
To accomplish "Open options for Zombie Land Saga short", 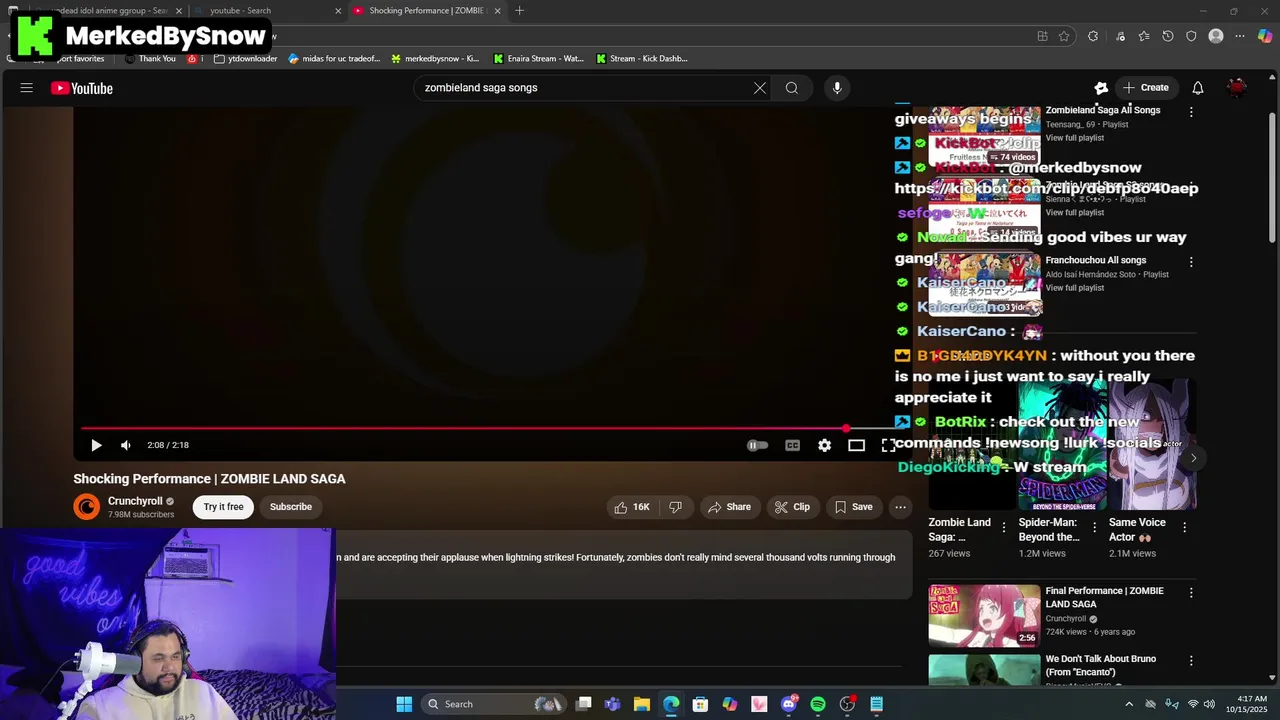I will [x=1004, y=527].
